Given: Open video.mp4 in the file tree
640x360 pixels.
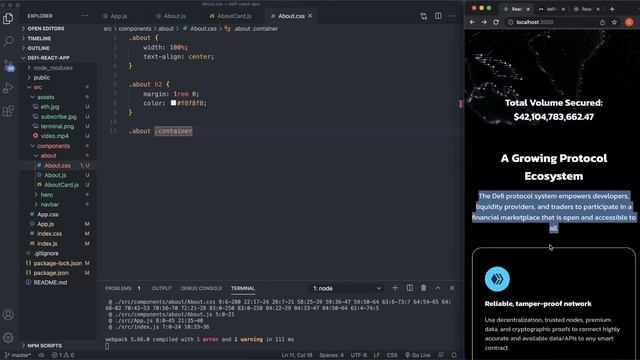Looking at the screenshot, I should click(x=54, y=136).
